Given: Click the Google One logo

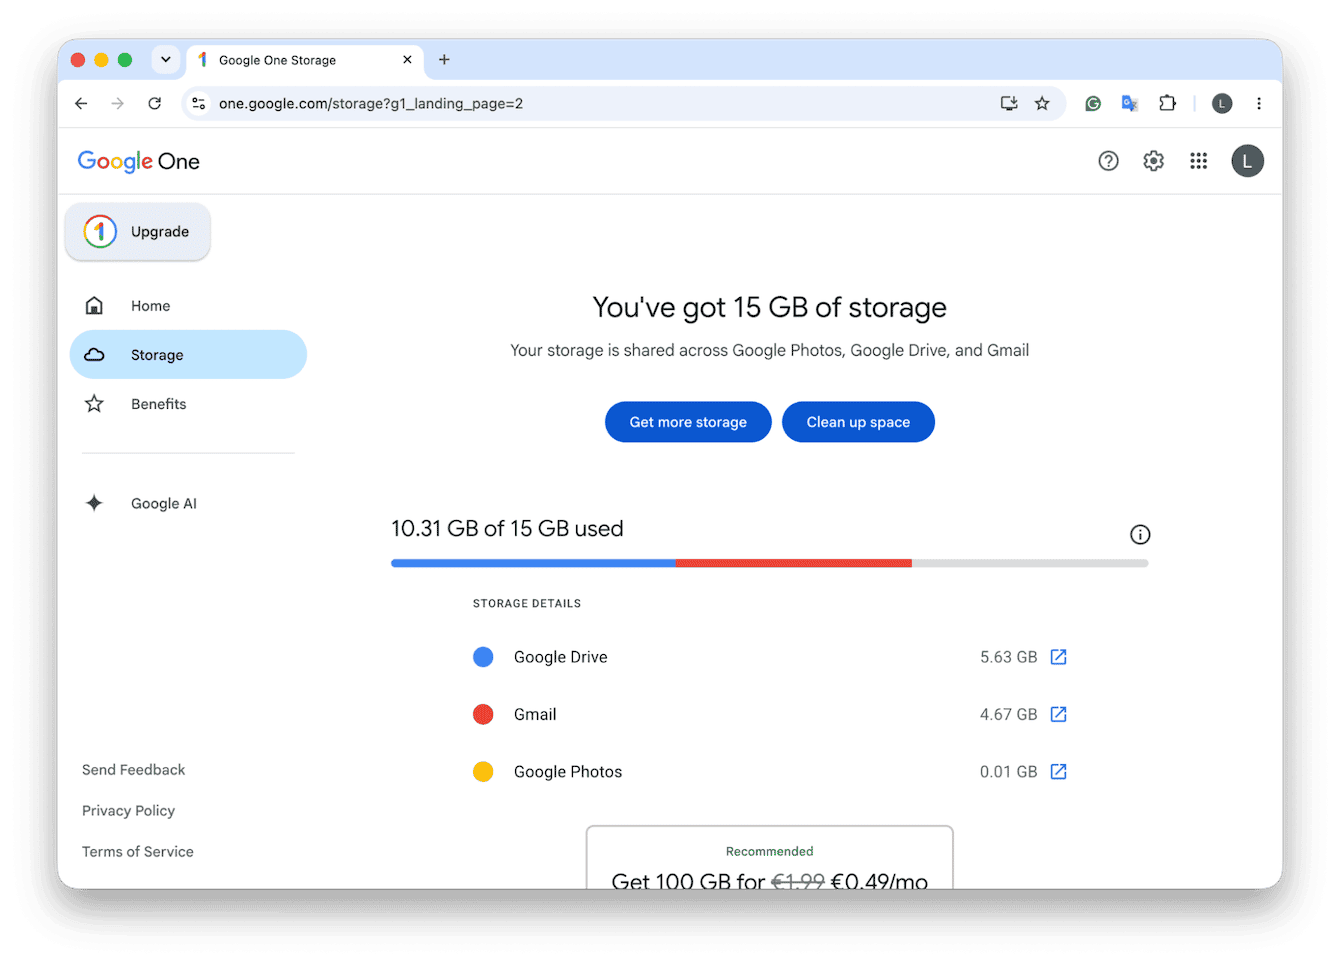Looking at the screenshot, I should [139, 162].
